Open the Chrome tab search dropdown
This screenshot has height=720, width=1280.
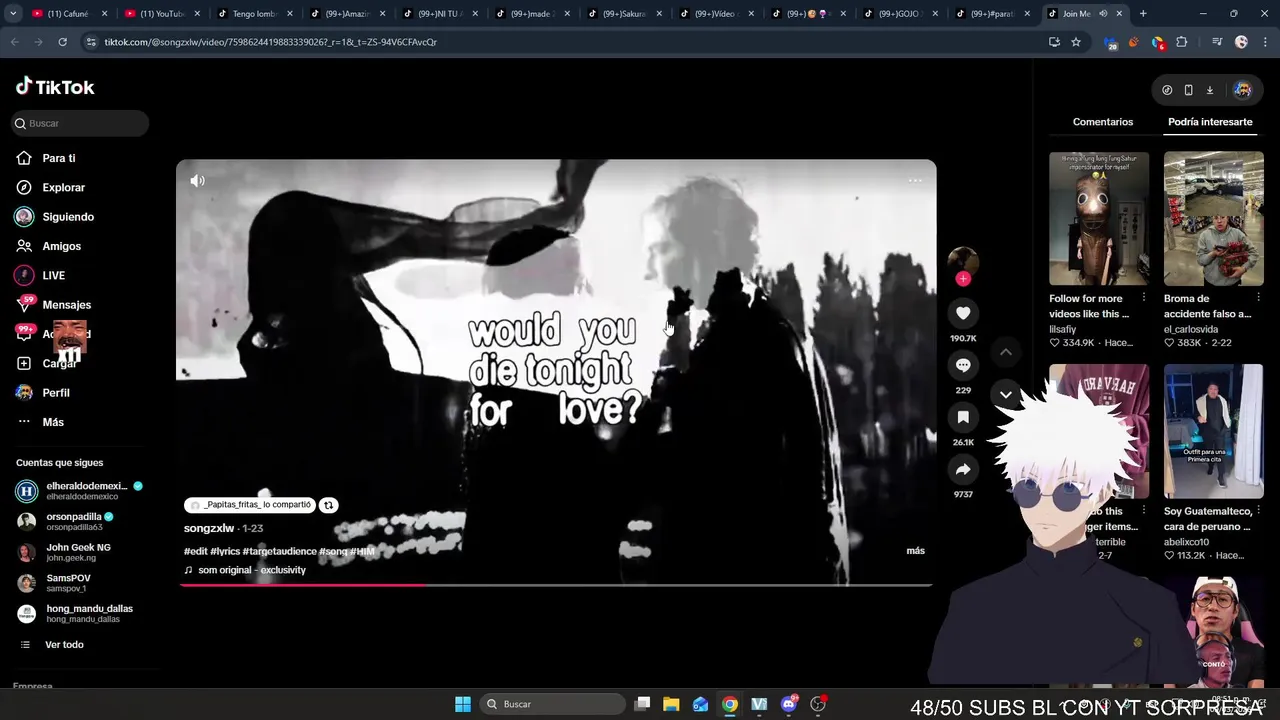[13, 14]
